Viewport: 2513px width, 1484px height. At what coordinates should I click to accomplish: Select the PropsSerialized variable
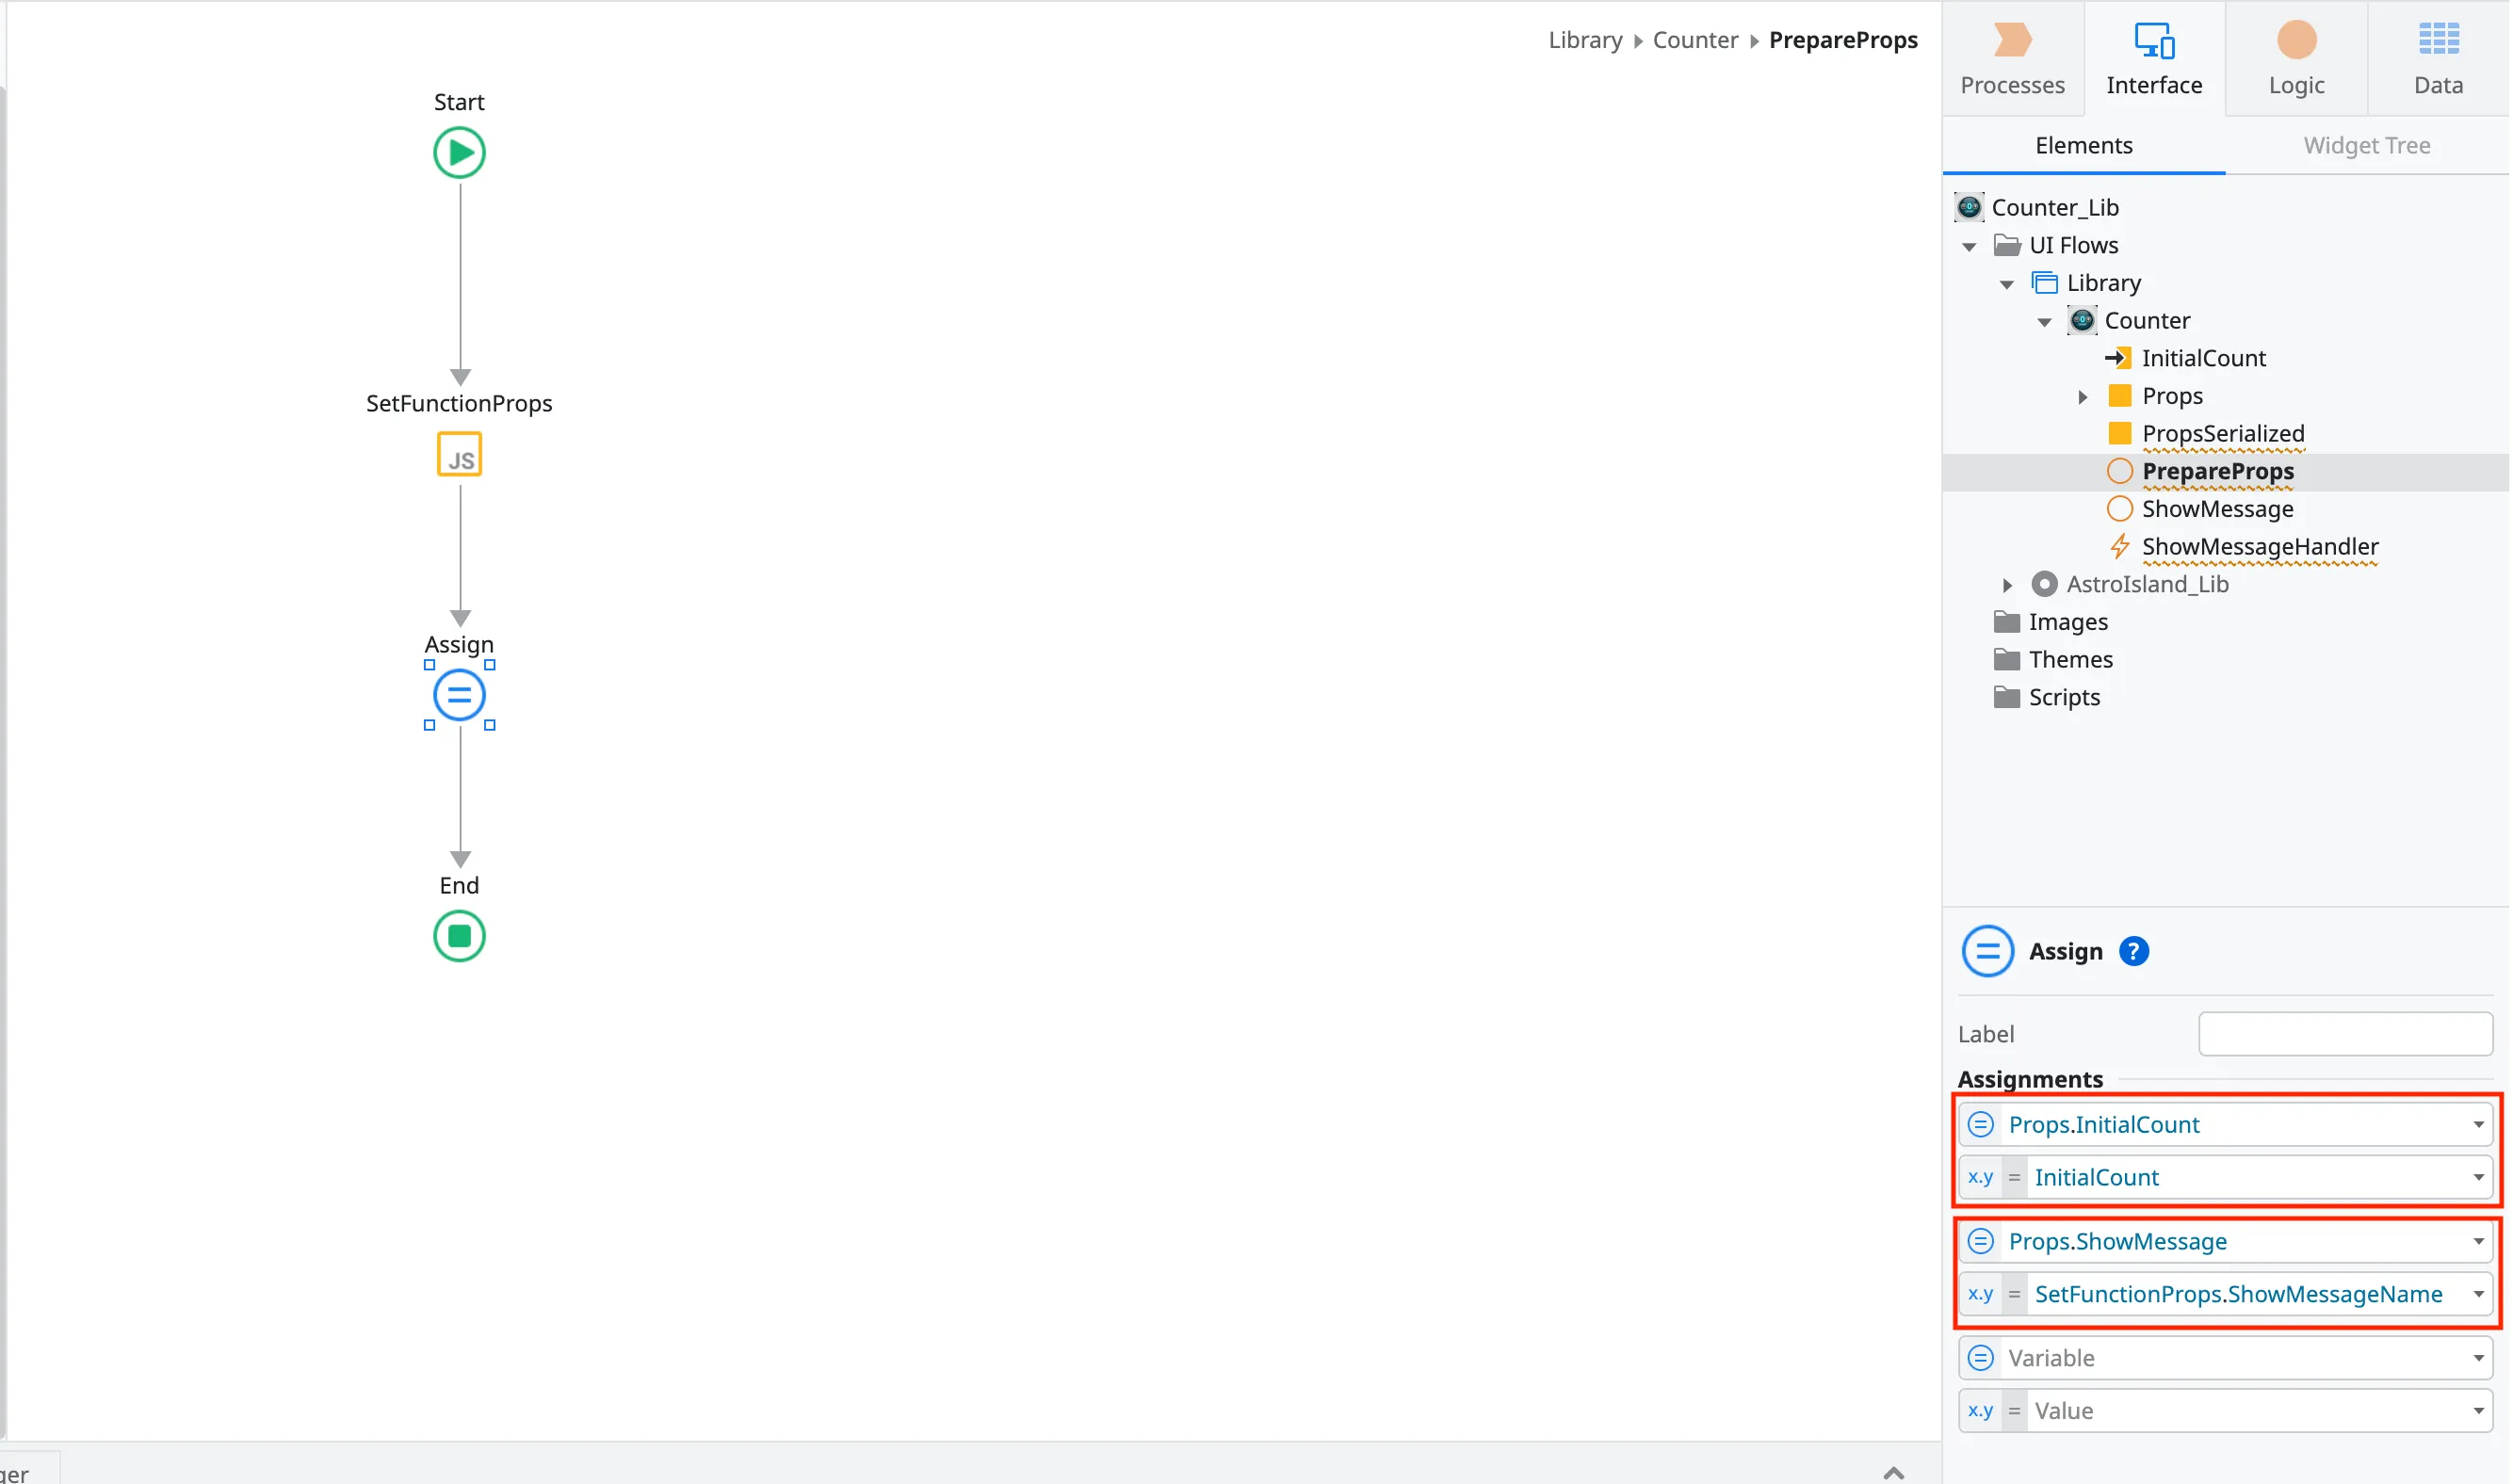[x=2221, y=434]
